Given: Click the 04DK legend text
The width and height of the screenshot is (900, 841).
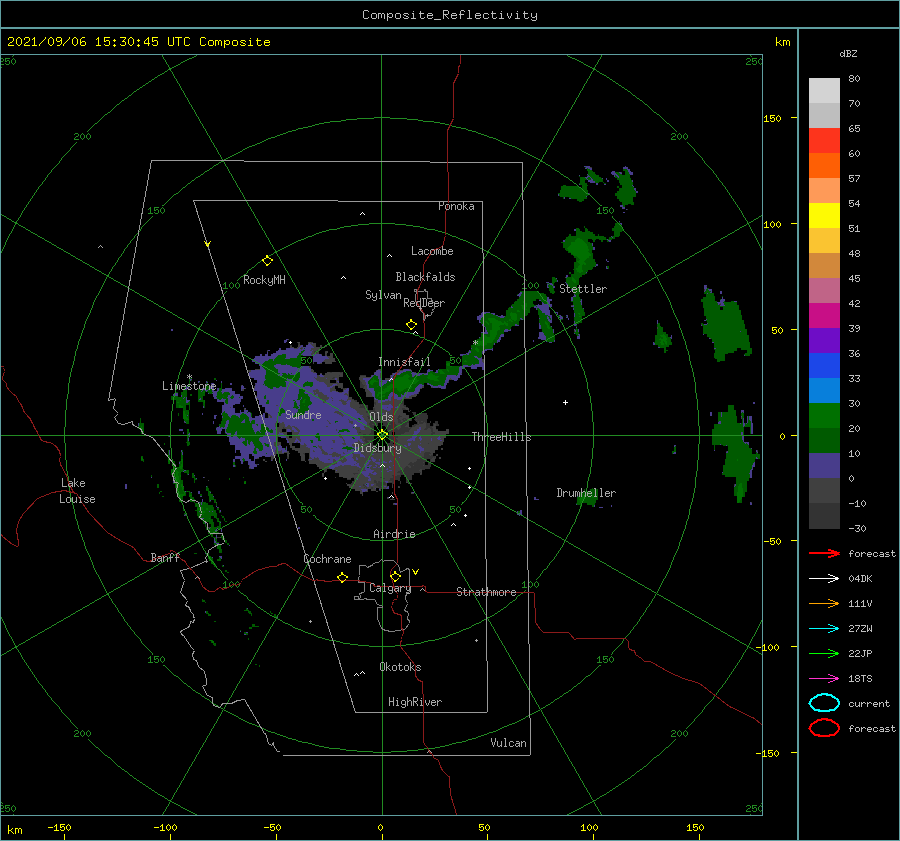Looking at the screenshot, I should point(860,579).
